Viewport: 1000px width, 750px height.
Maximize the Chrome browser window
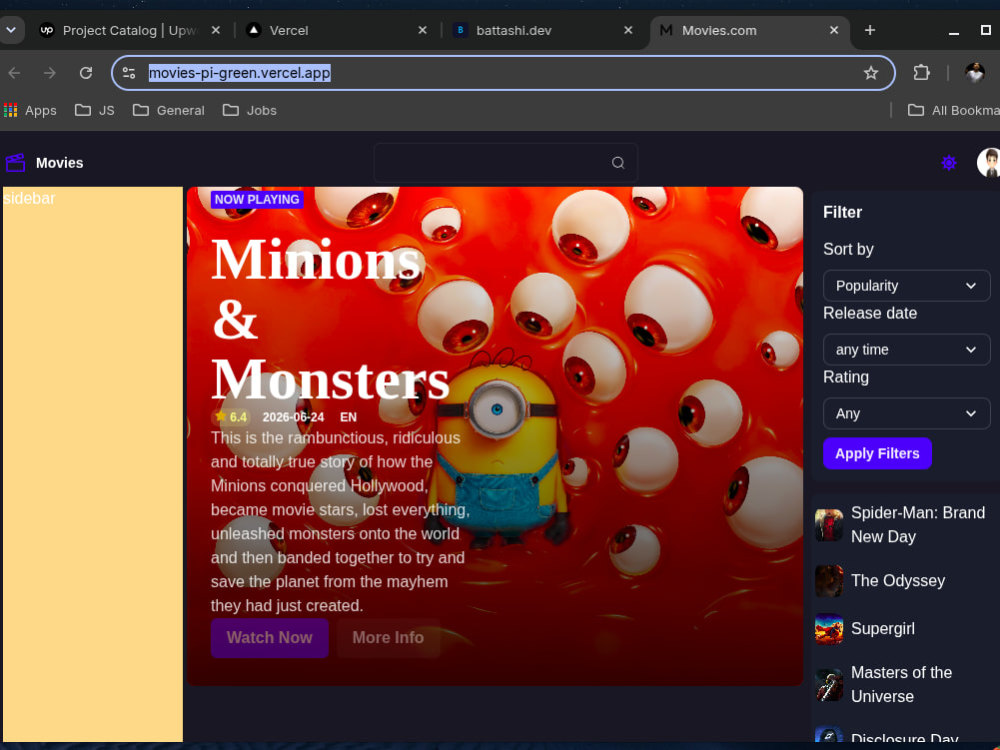(x=985, y=30)
